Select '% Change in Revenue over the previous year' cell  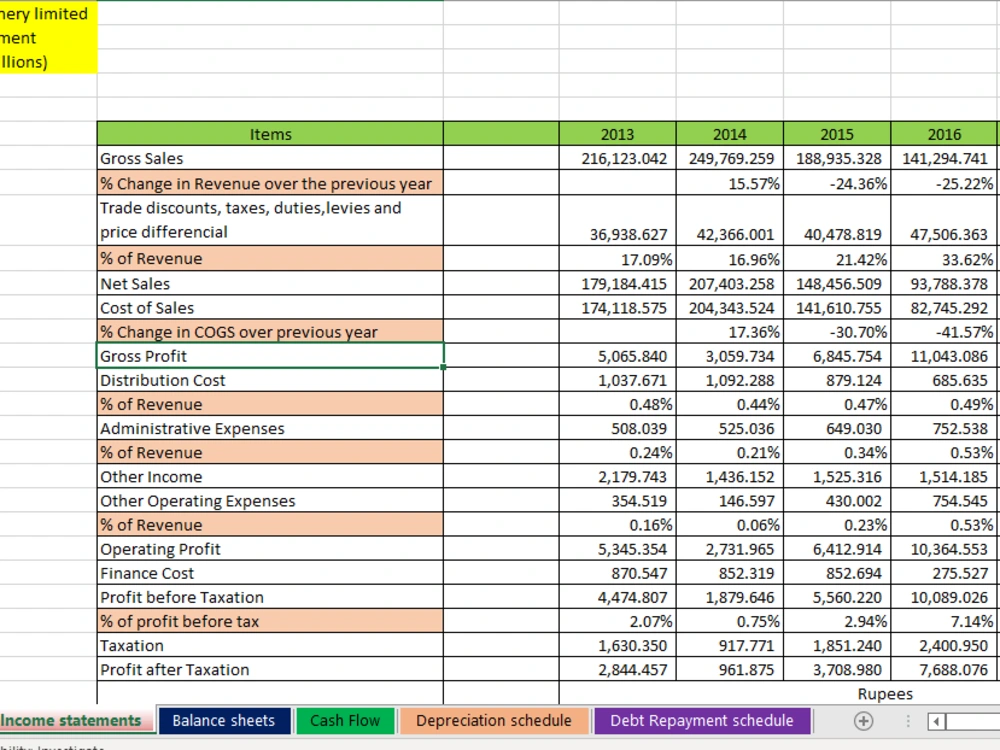(270, 183)
